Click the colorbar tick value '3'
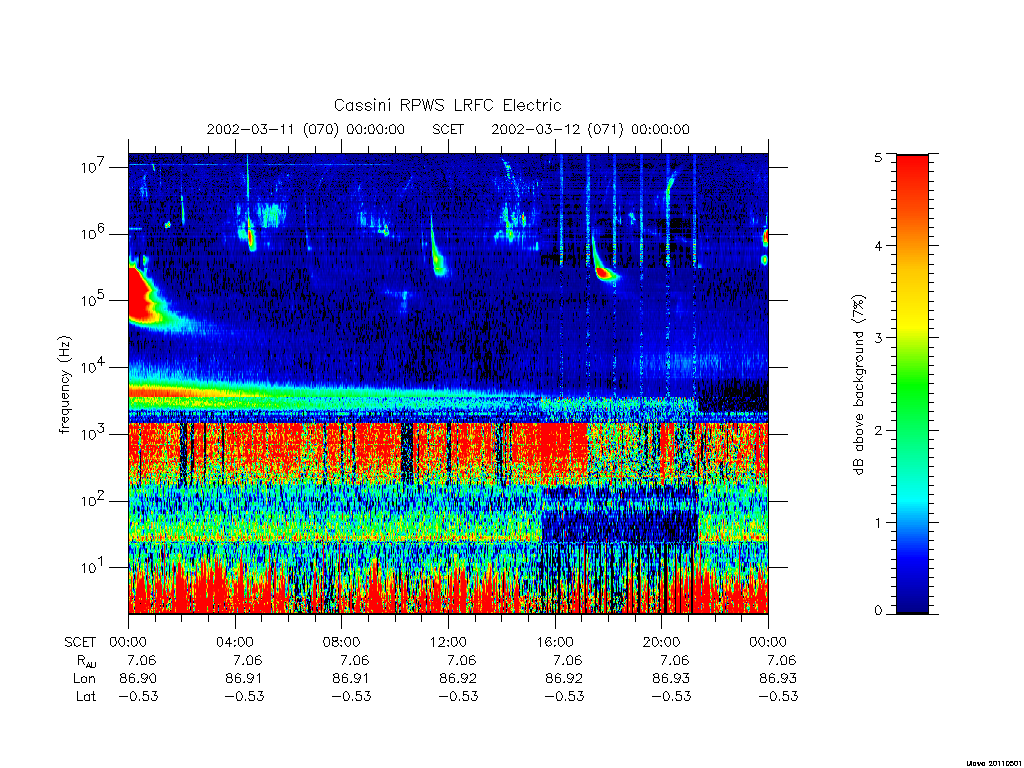This screenshot has height=768, width=1024. pyautogui.click(x=878, y=338)
